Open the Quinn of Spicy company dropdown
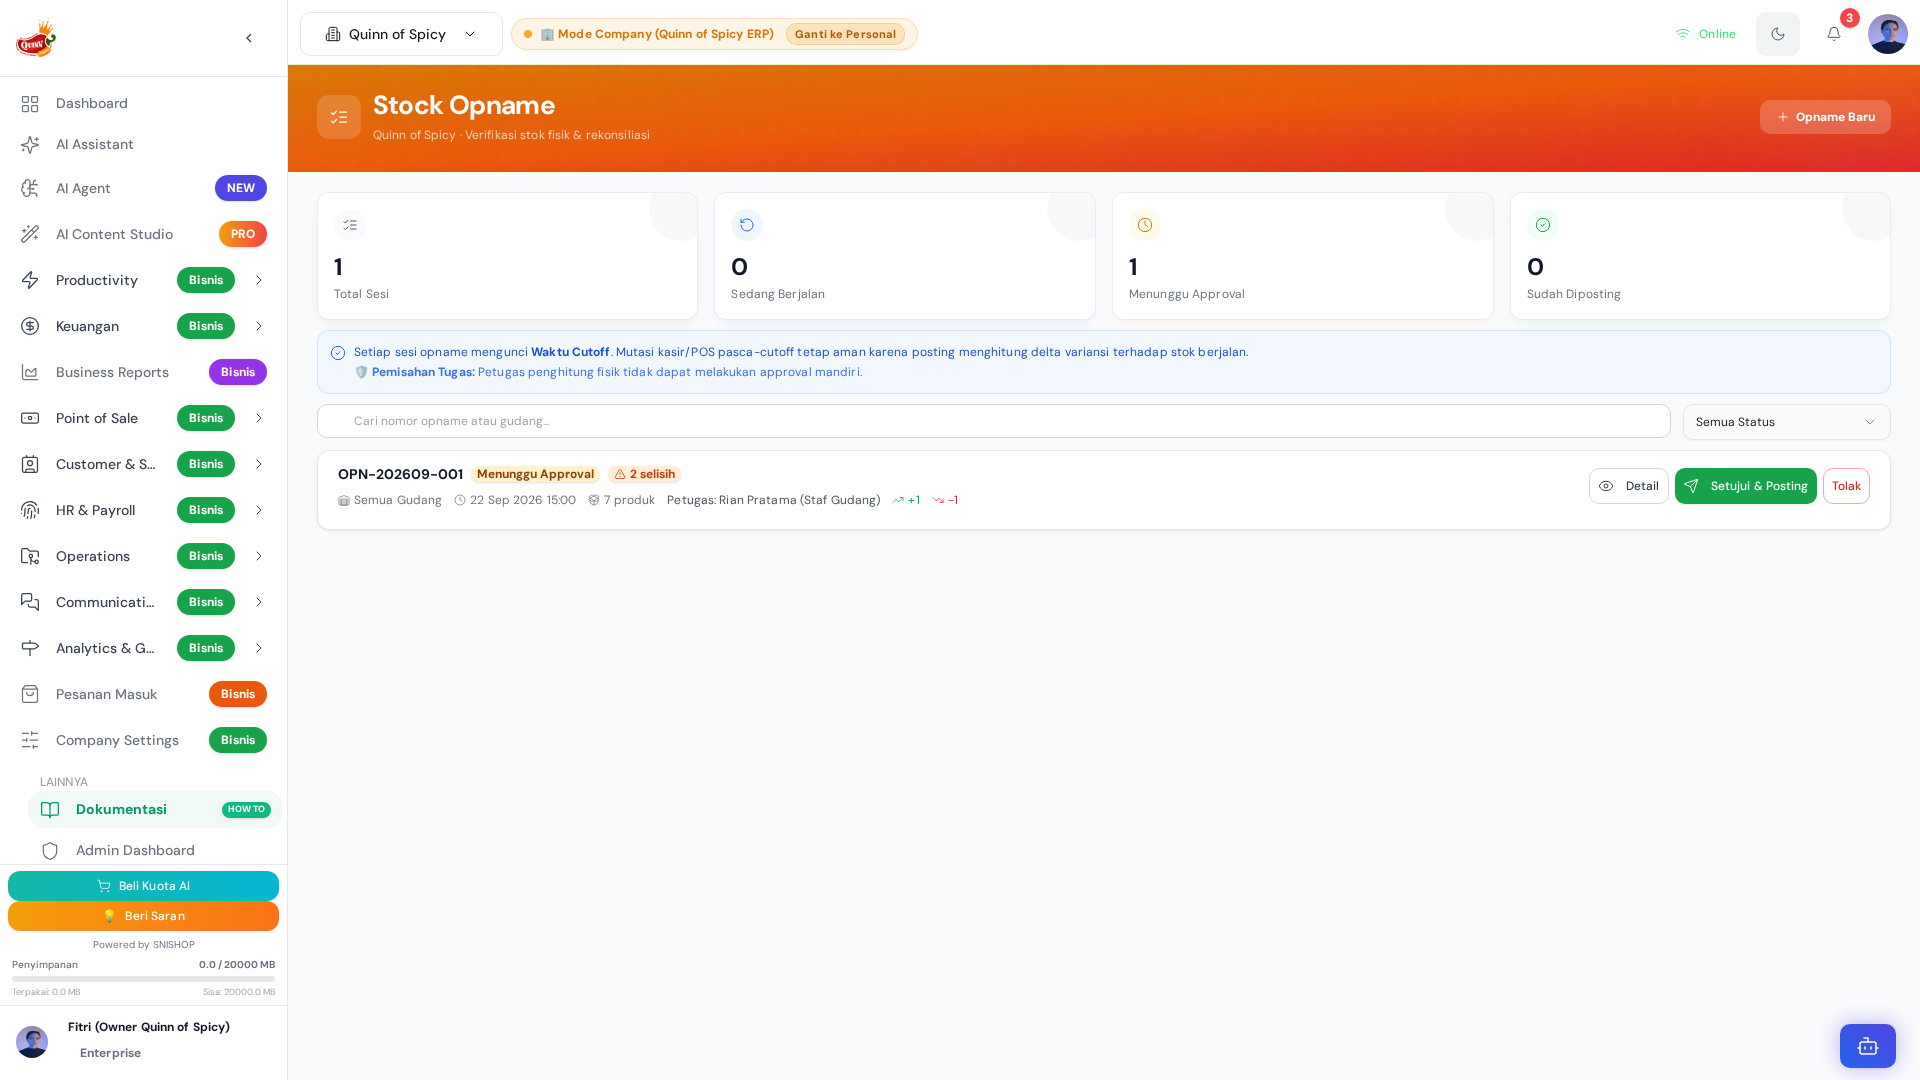This screenshot has width=1920, height=1080. (401, 34)
